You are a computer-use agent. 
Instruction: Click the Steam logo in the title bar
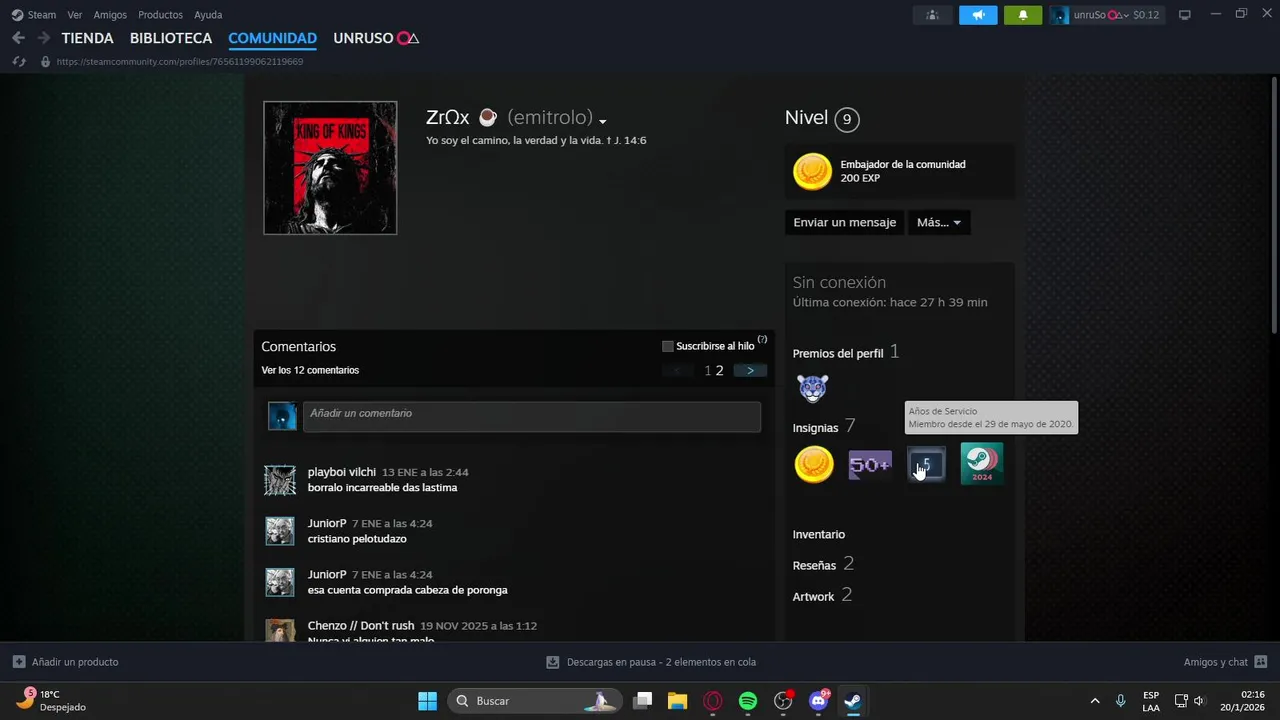coord(17,15)
